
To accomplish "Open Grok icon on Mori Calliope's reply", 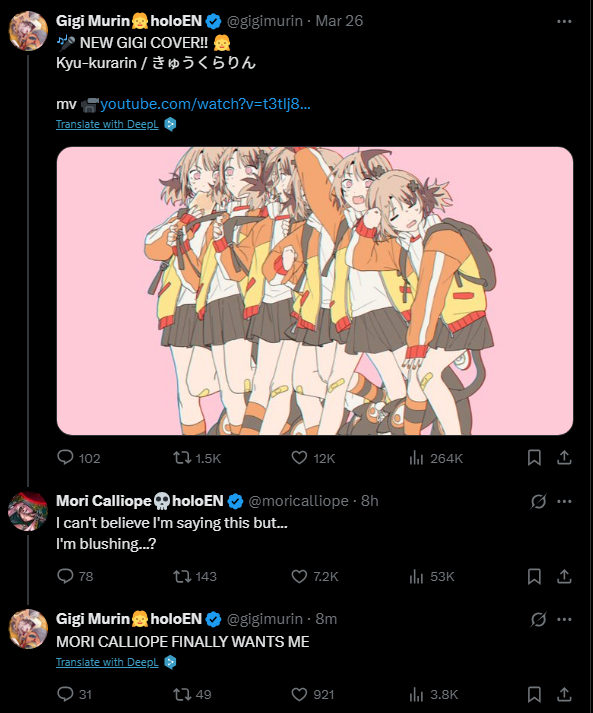I will tap(538, 501).
